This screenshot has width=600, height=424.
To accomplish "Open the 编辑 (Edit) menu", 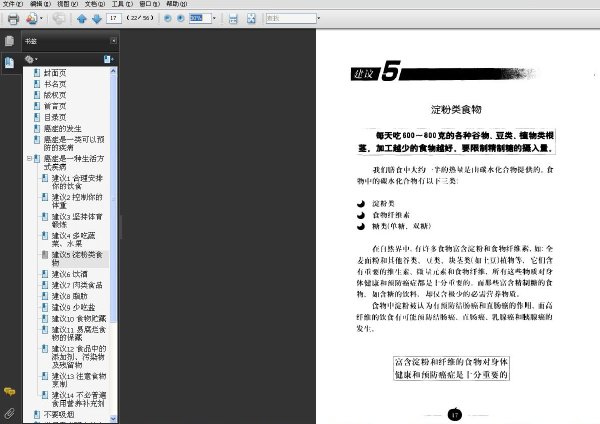I will pos(40,4).
